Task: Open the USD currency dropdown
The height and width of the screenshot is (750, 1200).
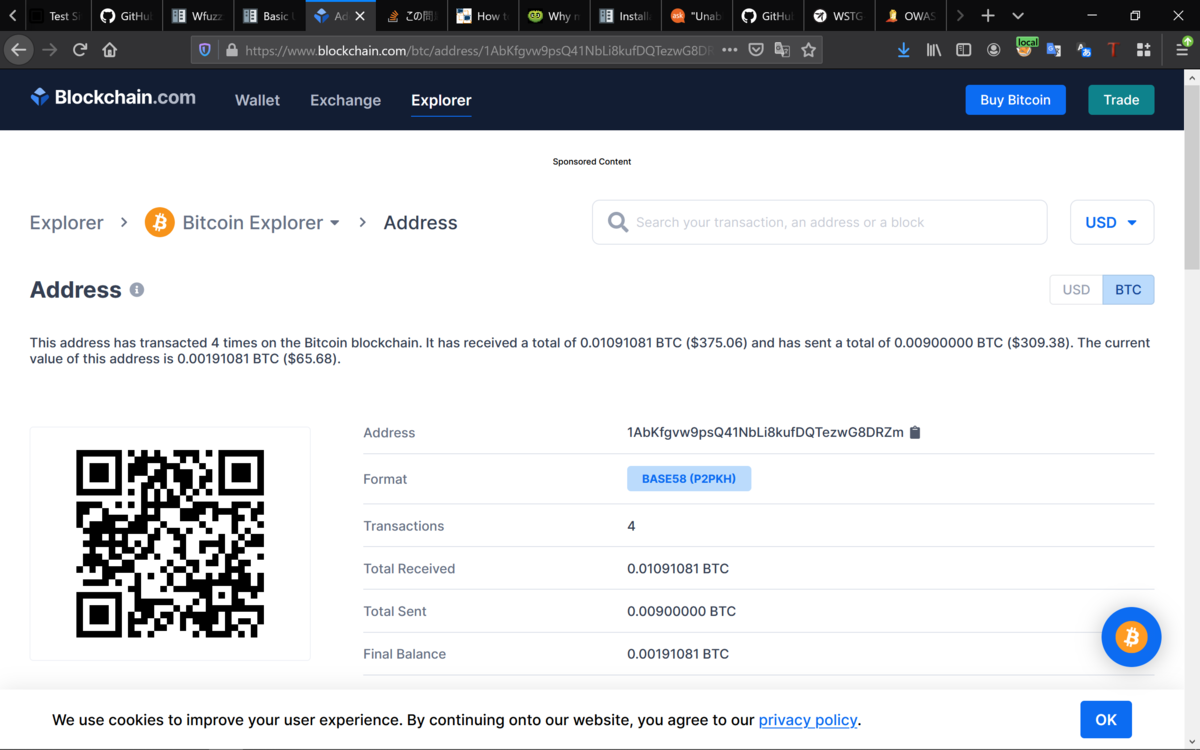Action: pos(1112,222)
